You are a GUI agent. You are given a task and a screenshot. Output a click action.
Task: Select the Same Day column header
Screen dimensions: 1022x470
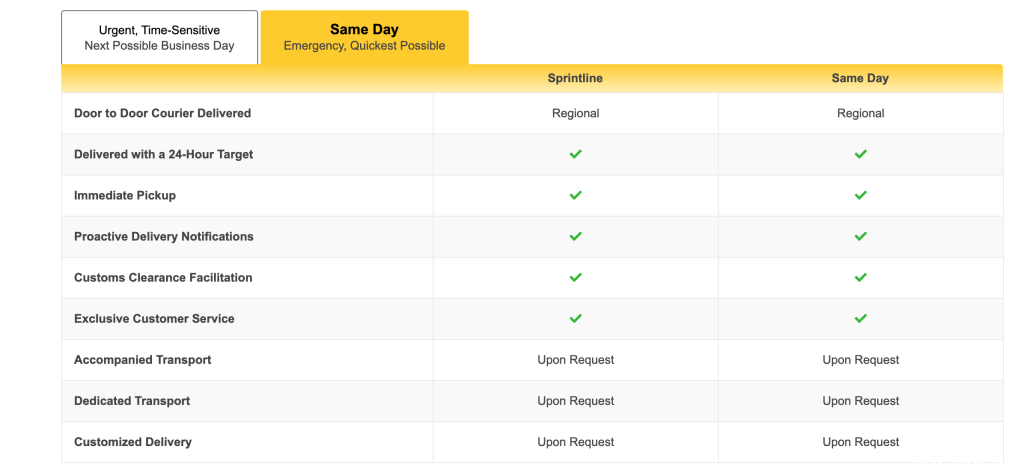pyautogui.click(x=860, y=78)
